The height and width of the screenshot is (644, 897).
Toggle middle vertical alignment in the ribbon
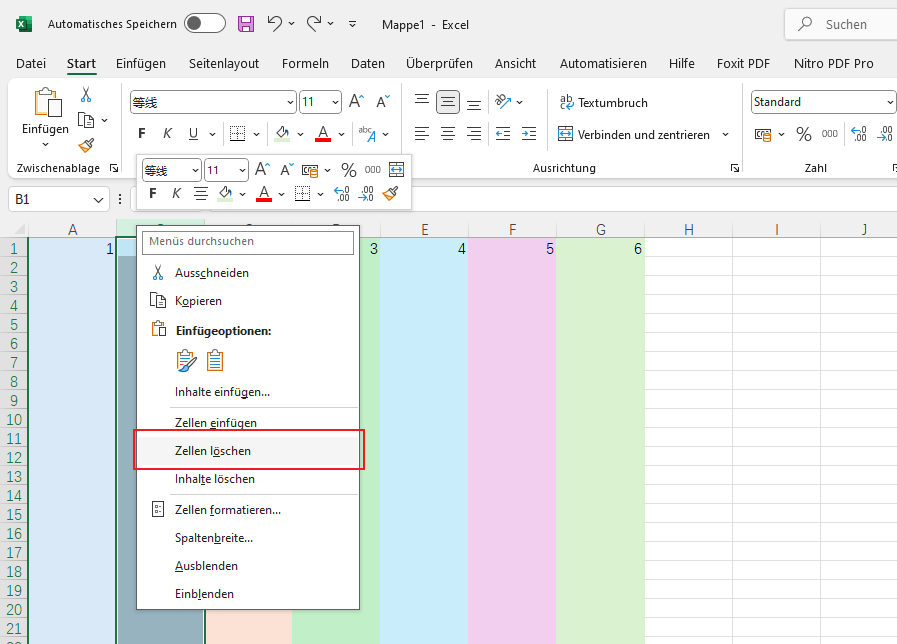448,102
